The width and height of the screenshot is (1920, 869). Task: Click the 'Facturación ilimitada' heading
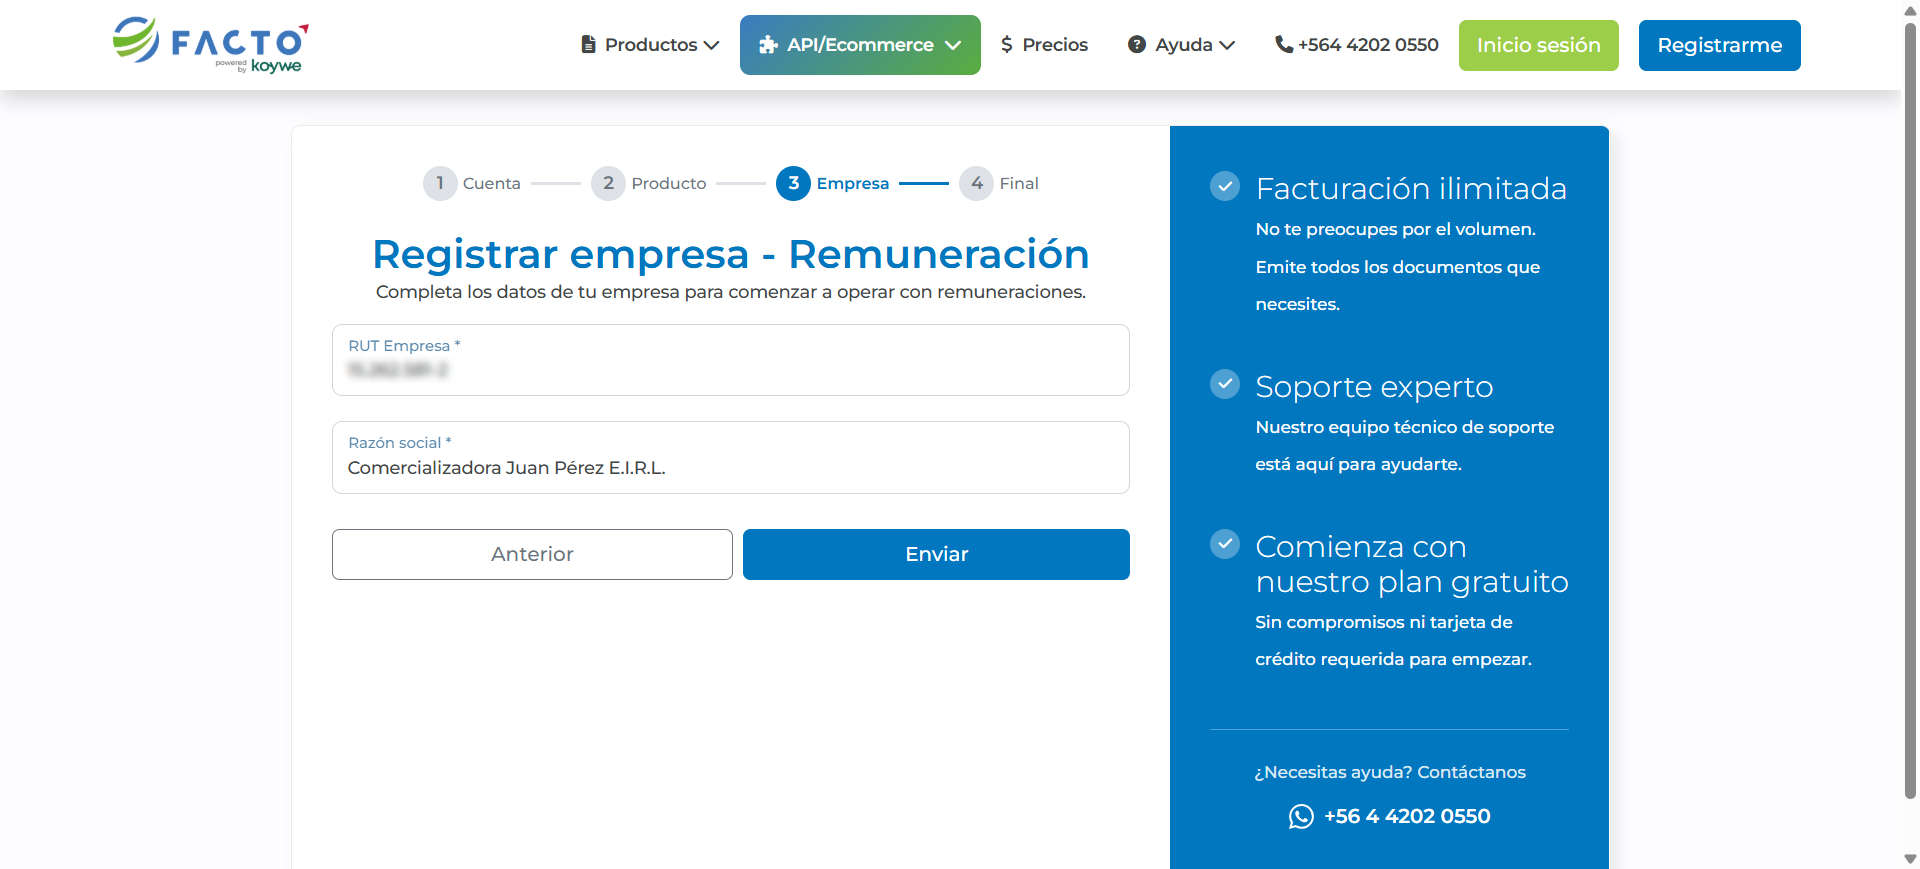1411,188
